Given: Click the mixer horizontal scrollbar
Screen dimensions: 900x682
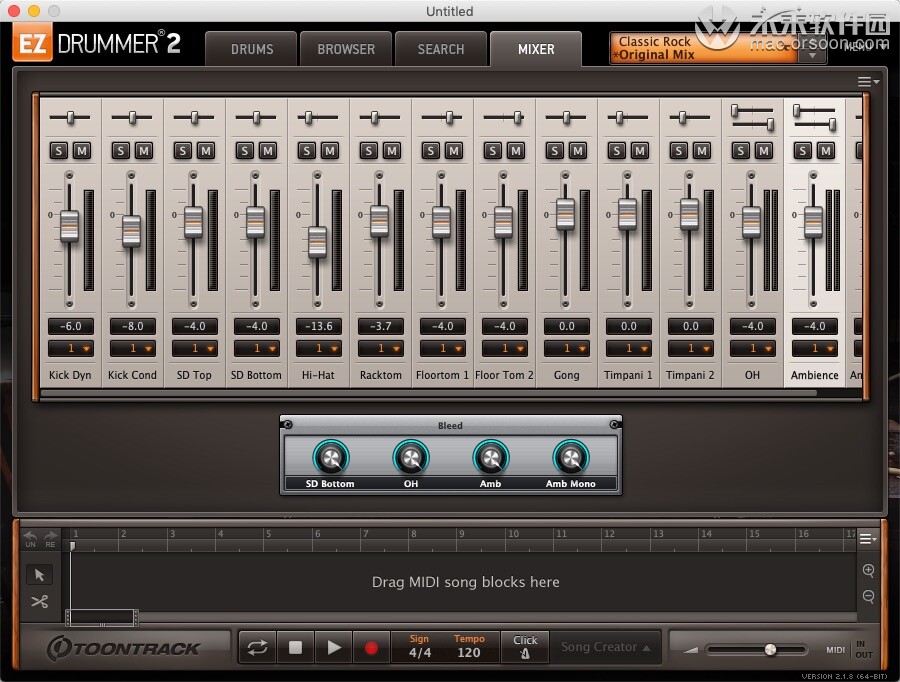Looking at the screenshot, I should 428,393.
